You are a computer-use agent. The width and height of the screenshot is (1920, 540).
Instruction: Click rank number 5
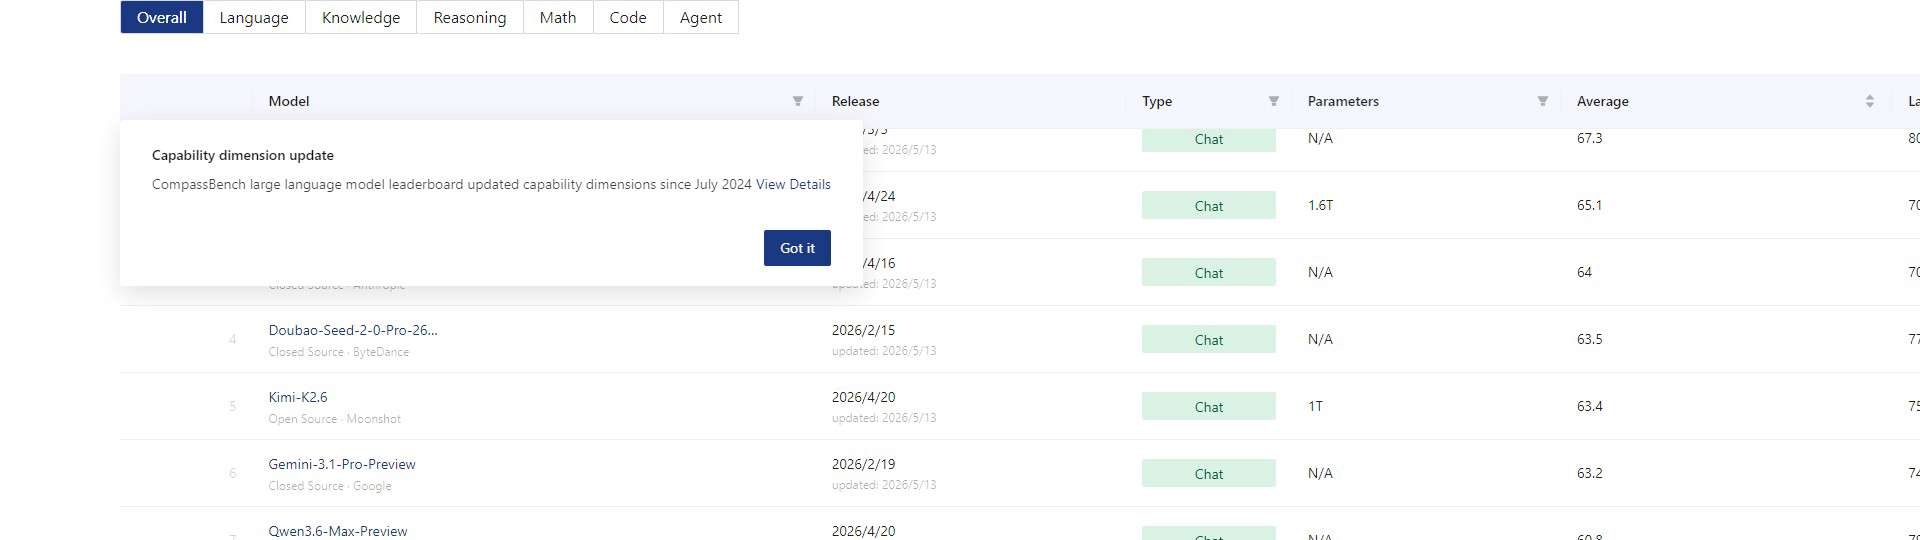[x=233, y=406]
